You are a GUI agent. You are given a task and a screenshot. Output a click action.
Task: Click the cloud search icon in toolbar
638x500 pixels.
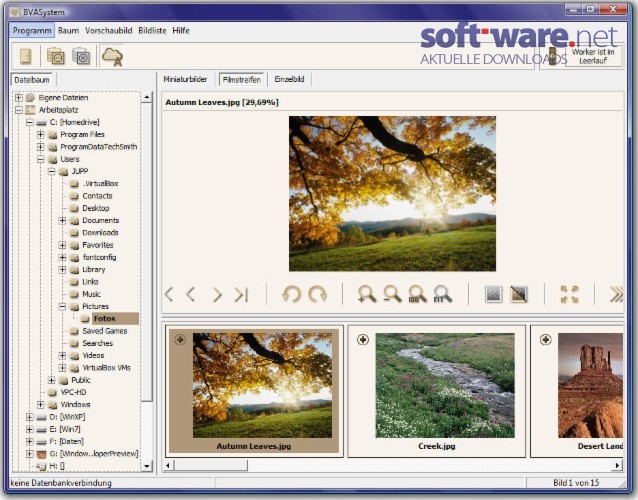112,56
